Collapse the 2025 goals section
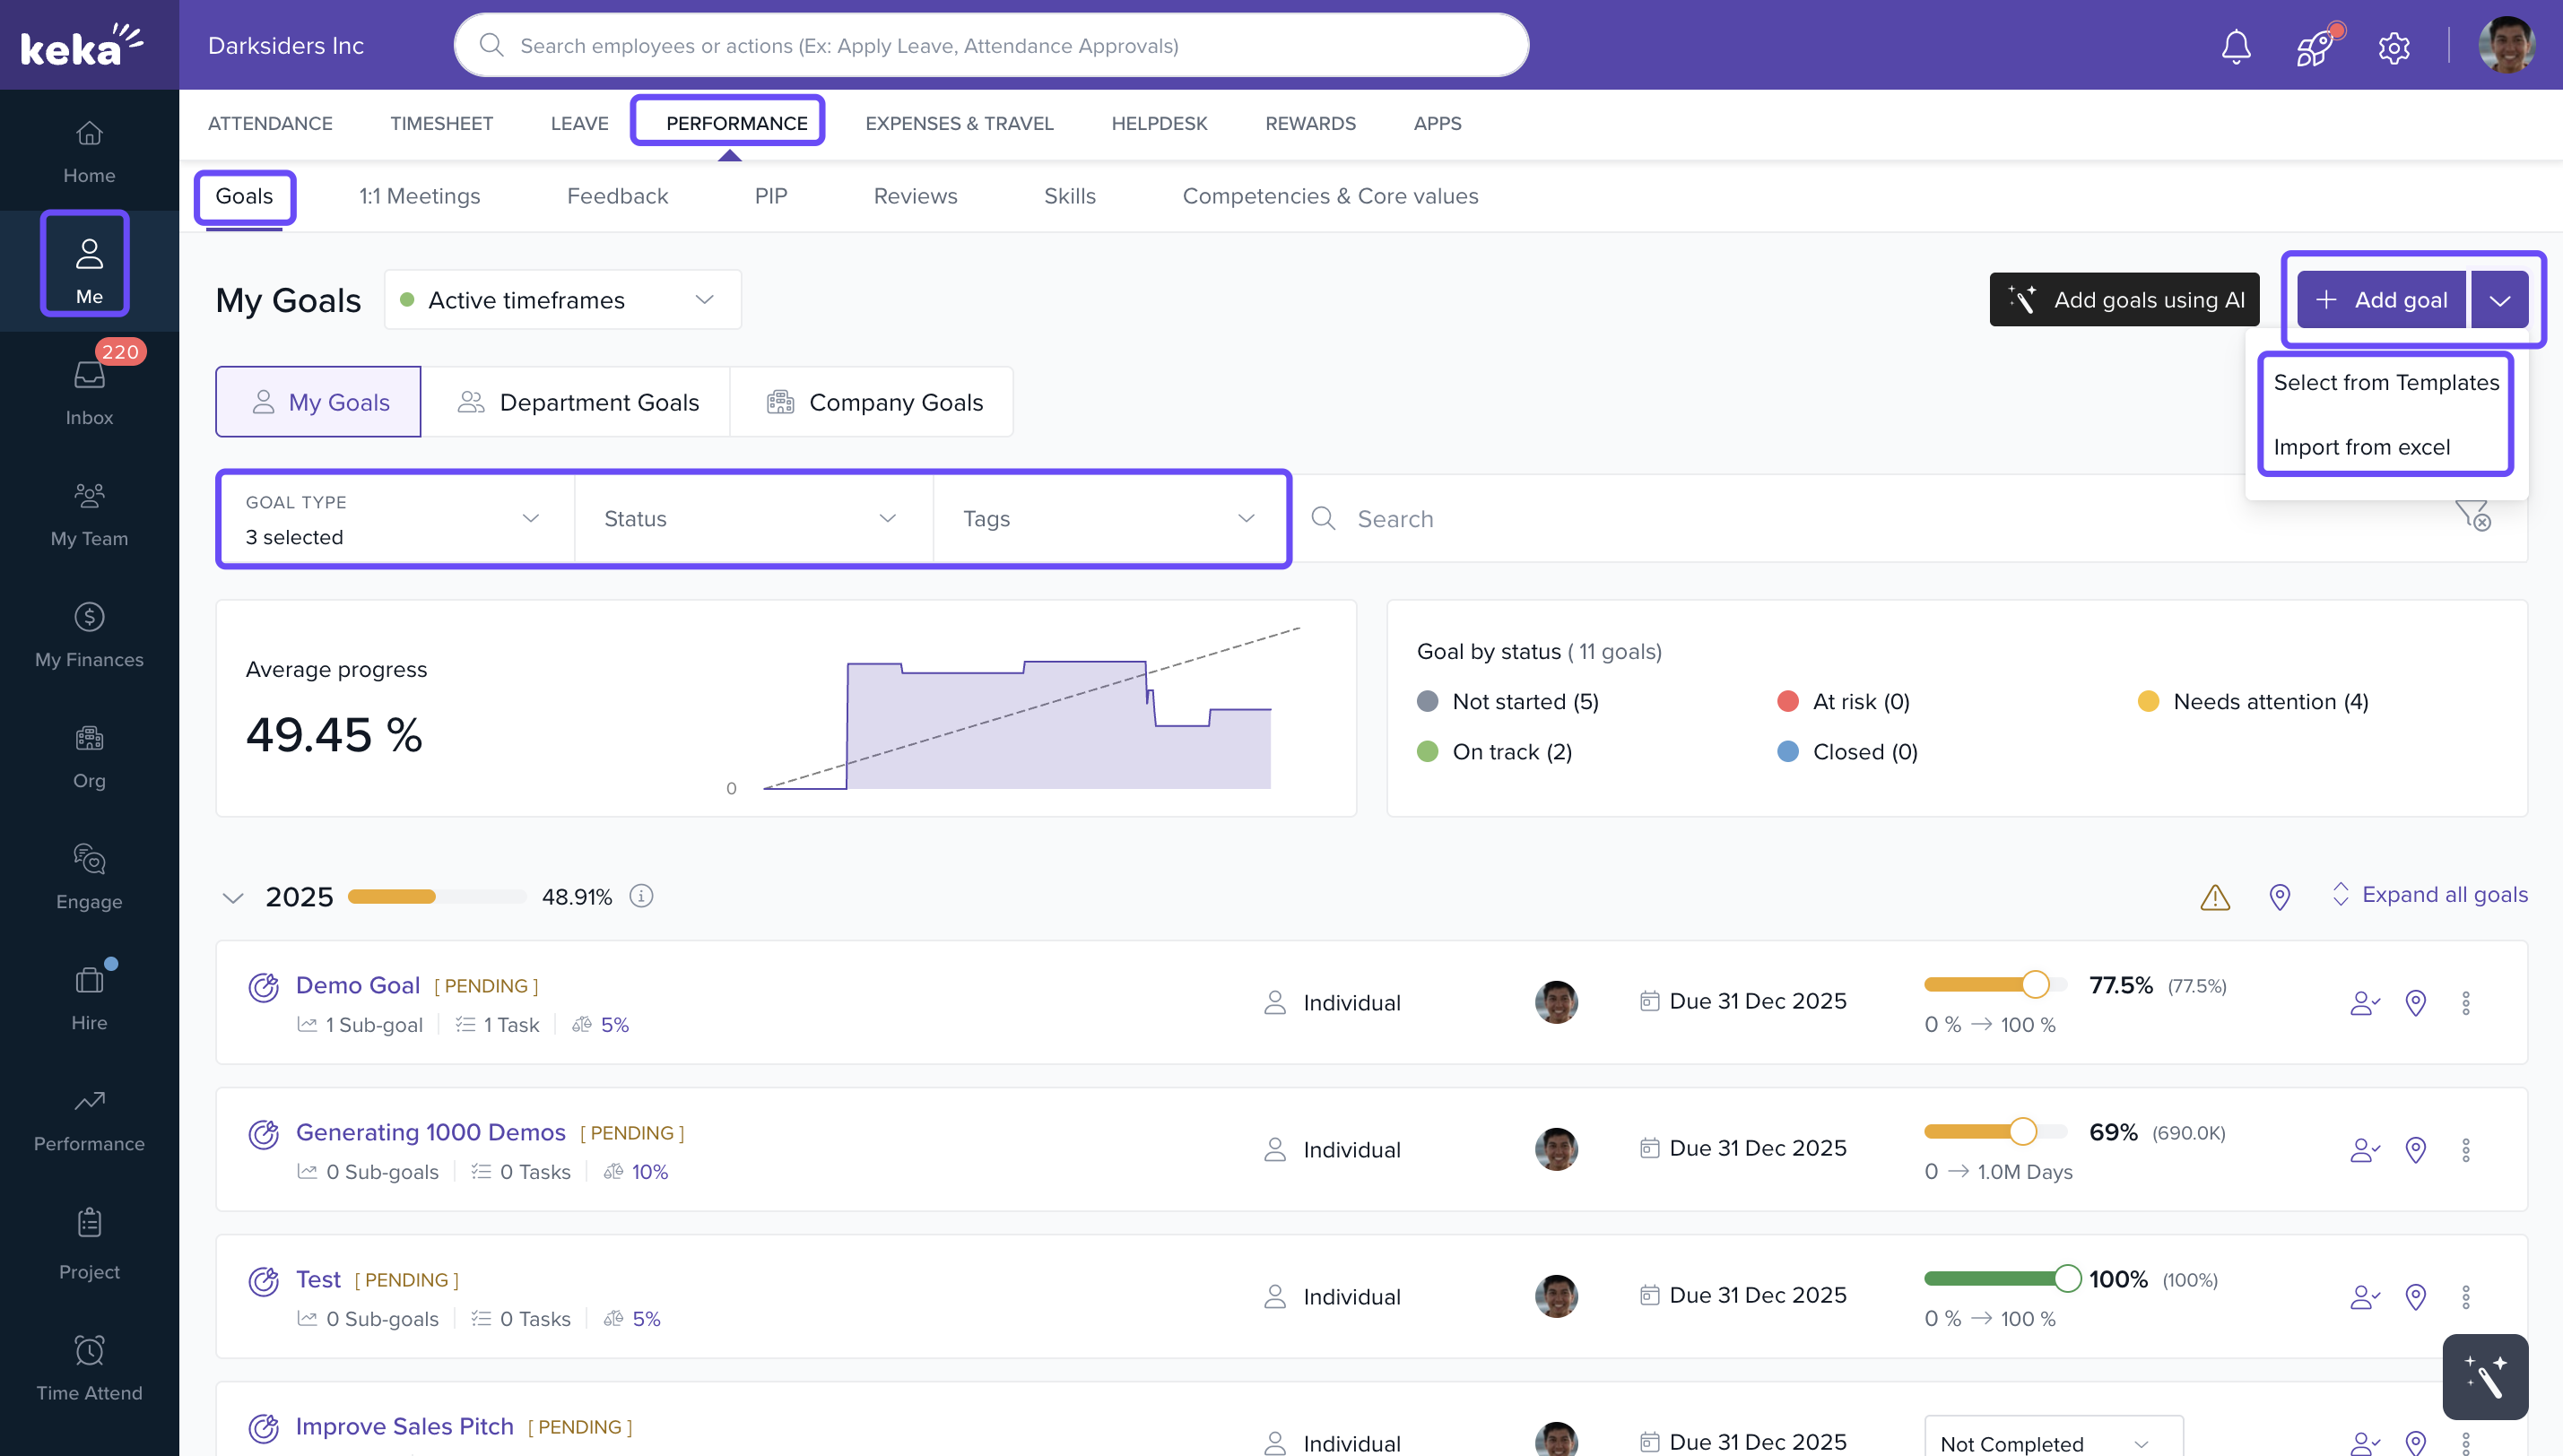 click(233, 897)
